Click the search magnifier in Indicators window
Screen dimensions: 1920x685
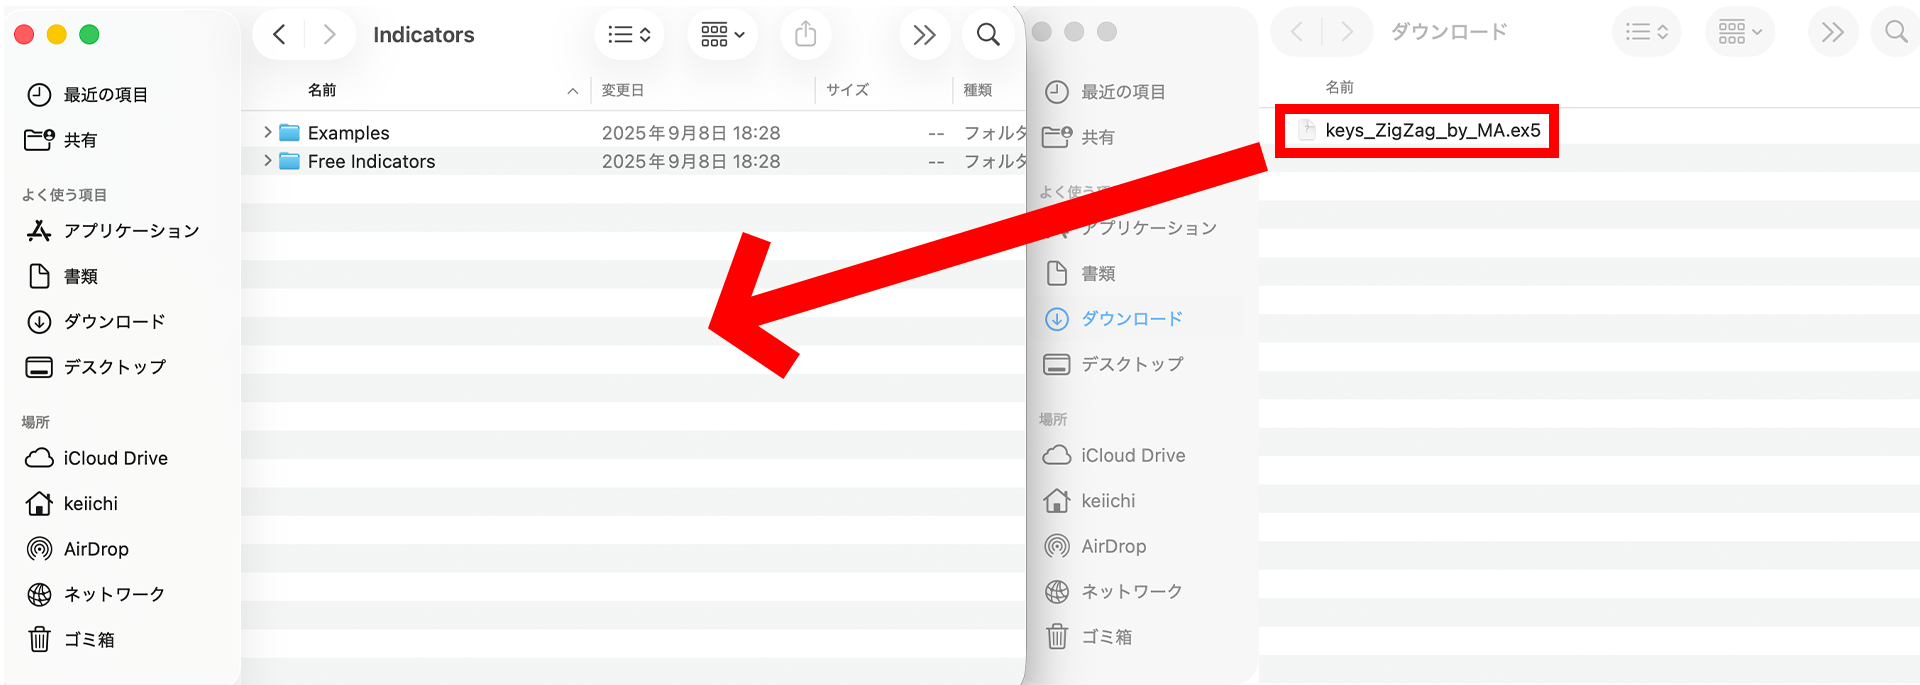(987, 35)
